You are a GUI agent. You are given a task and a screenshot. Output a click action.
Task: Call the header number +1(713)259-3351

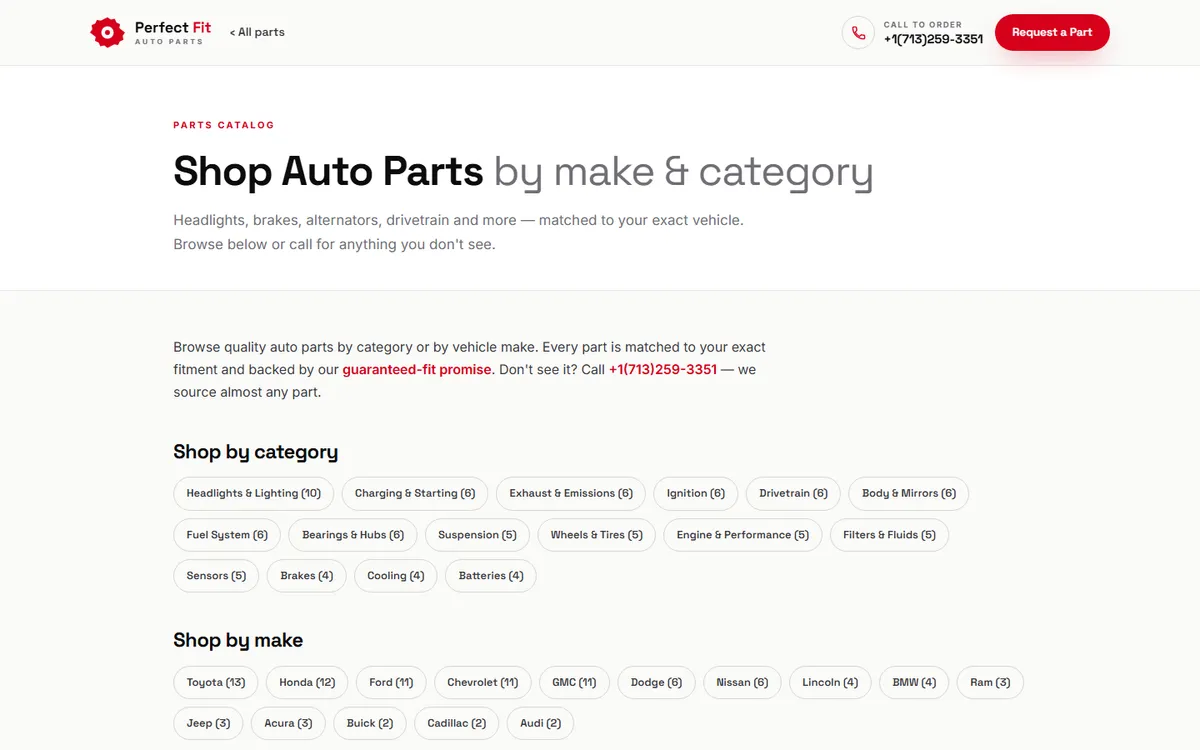tap(933, 39)
